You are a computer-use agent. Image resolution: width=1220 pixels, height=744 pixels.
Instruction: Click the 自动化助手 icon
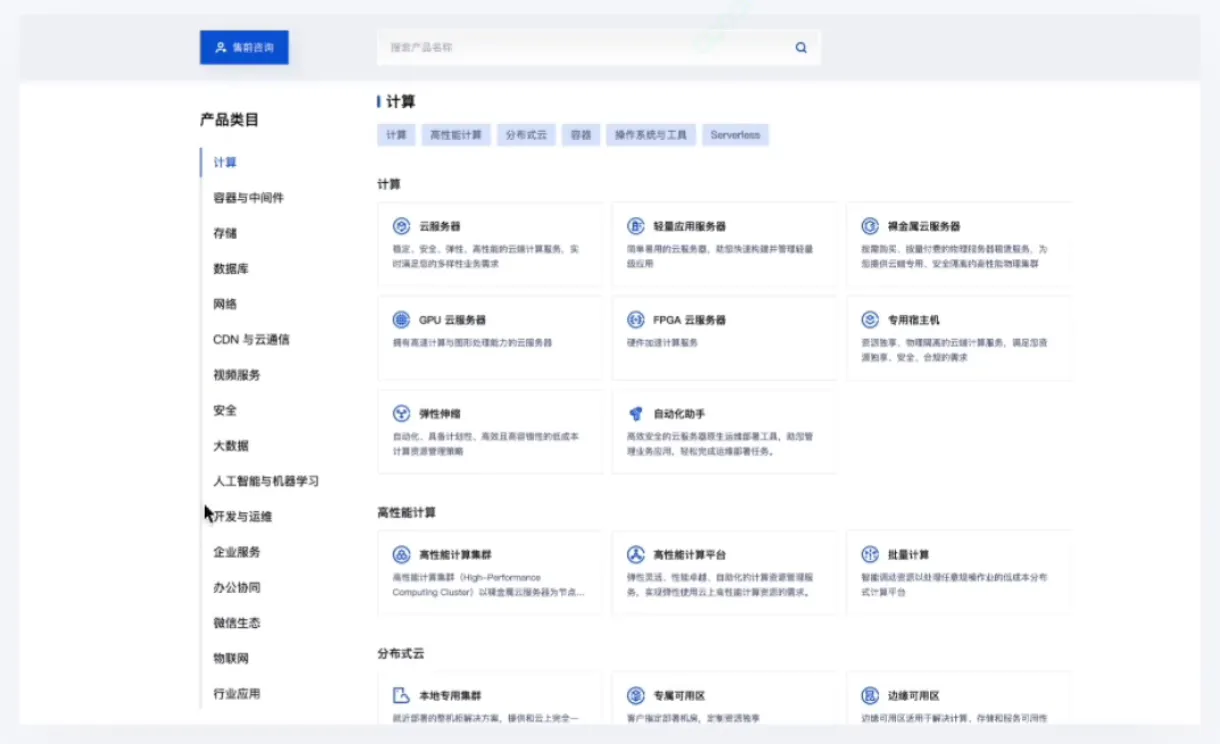click(635, 413)
